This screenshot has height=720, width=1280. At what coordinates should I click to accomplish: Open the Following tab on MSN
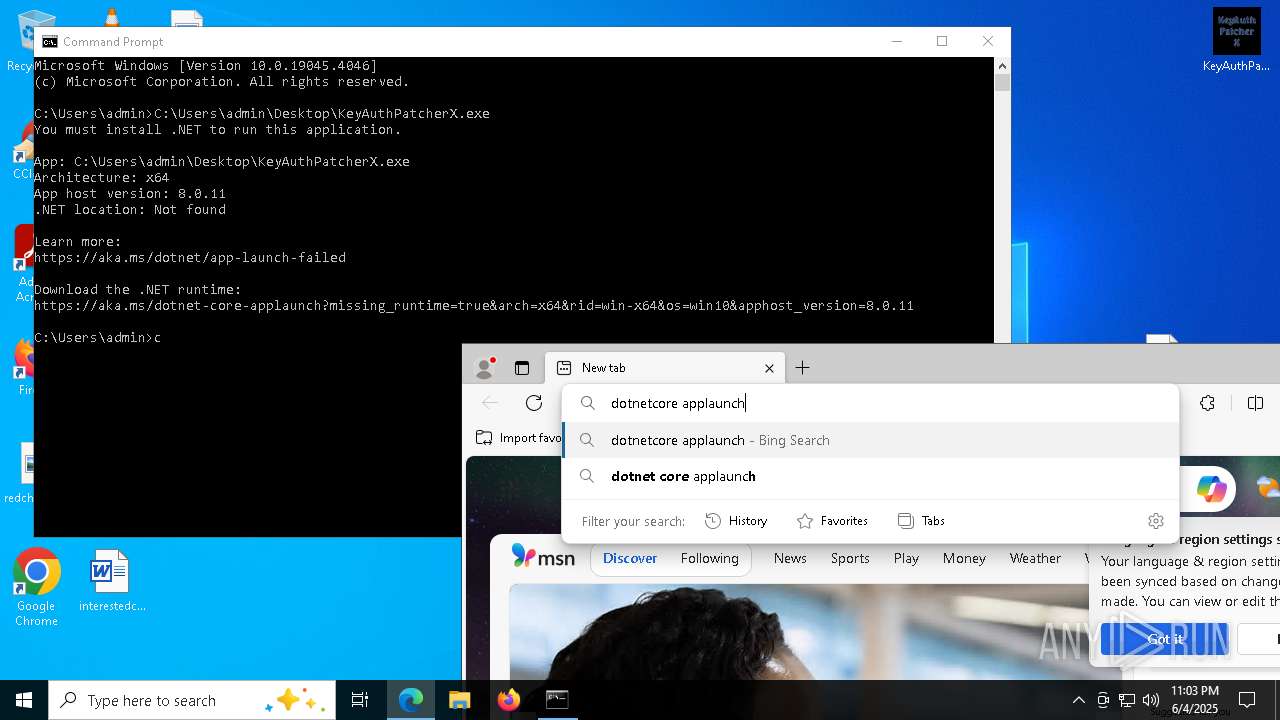[710, 559]
